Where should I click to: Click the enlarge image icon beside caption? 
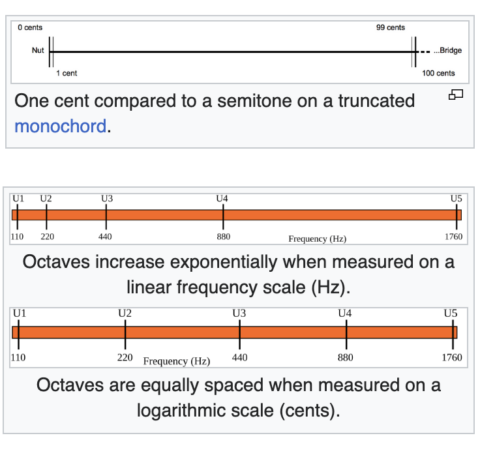(456, 95)
